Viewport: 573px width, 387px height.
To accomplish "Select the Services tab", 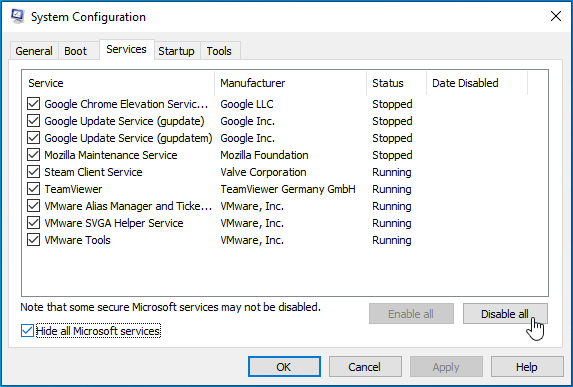I will 126,49.
